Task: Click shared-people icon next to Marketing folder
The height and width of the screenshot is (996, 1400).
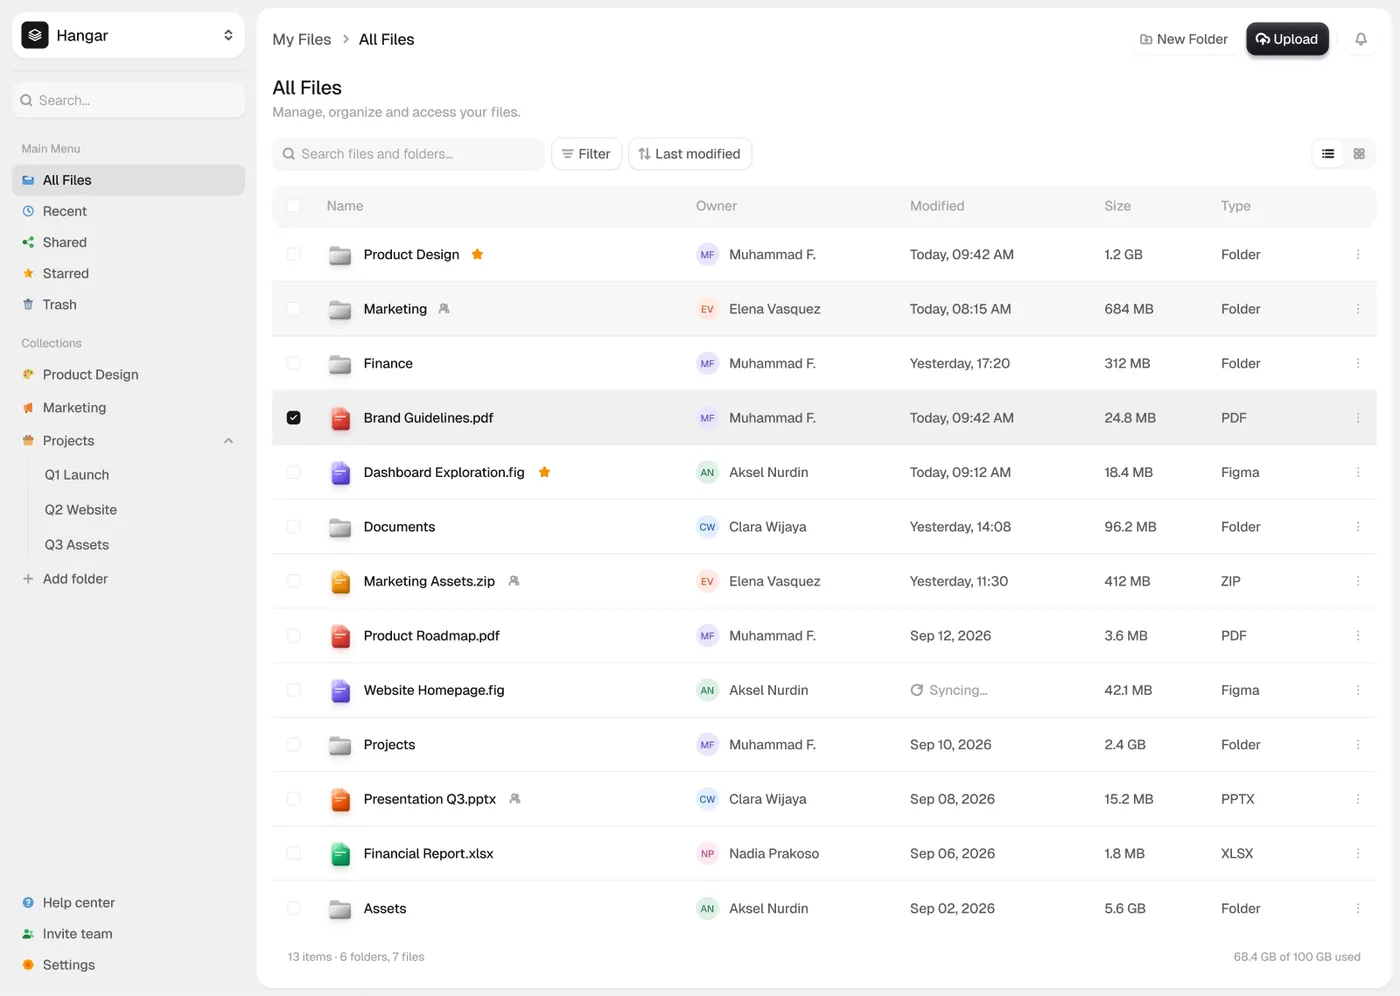Action: (444, 309)
